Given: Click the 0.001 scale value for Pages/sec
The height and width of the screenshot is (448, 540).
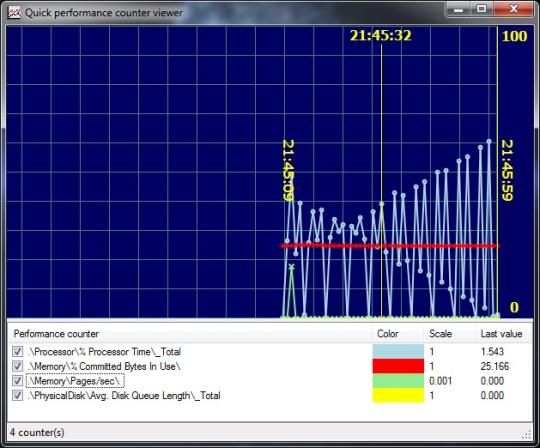Looking at the screenshot, I should (x=440, y=381).
